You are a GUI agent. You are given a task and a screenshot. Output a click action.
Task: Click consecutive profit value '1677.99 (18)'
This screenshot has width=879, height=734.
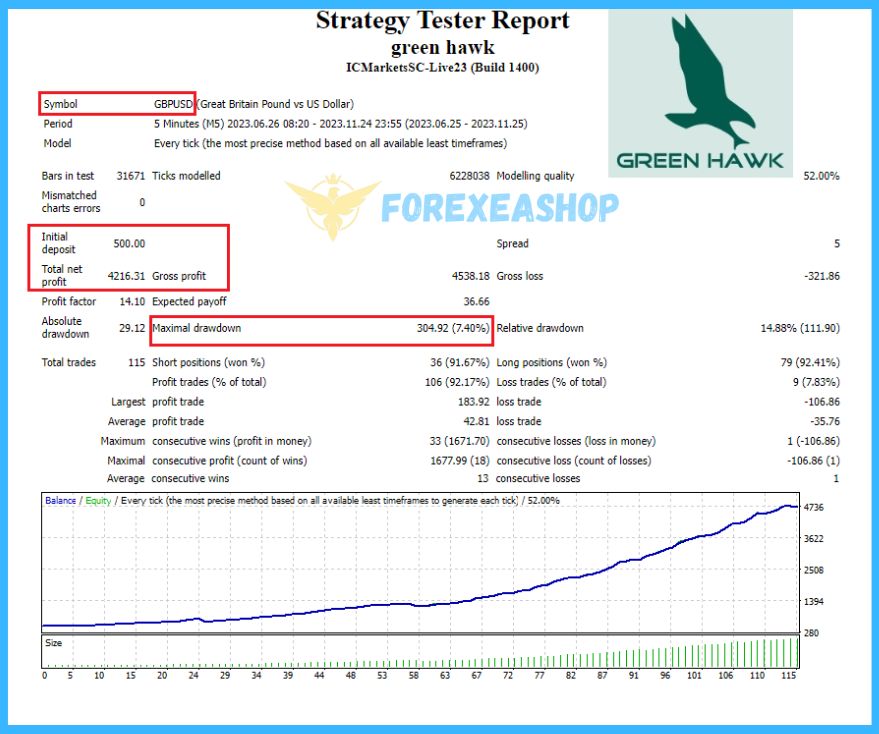point(460,460)
